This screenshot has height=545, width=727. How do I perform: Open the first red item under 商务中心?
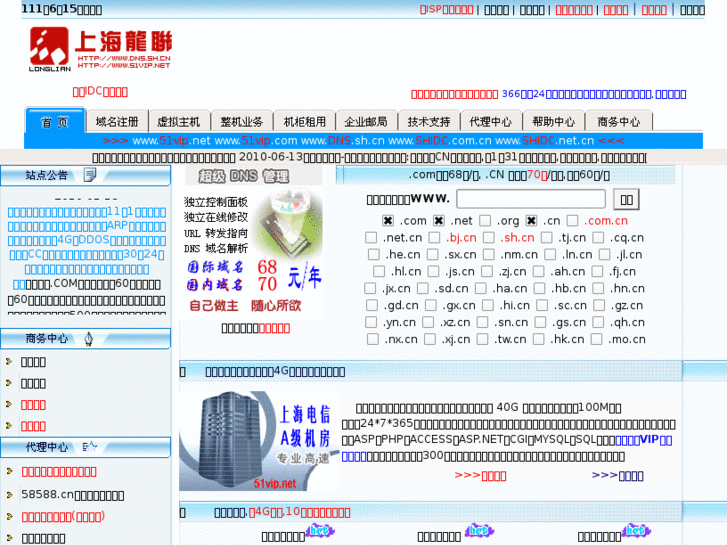[x=33, y=405]
